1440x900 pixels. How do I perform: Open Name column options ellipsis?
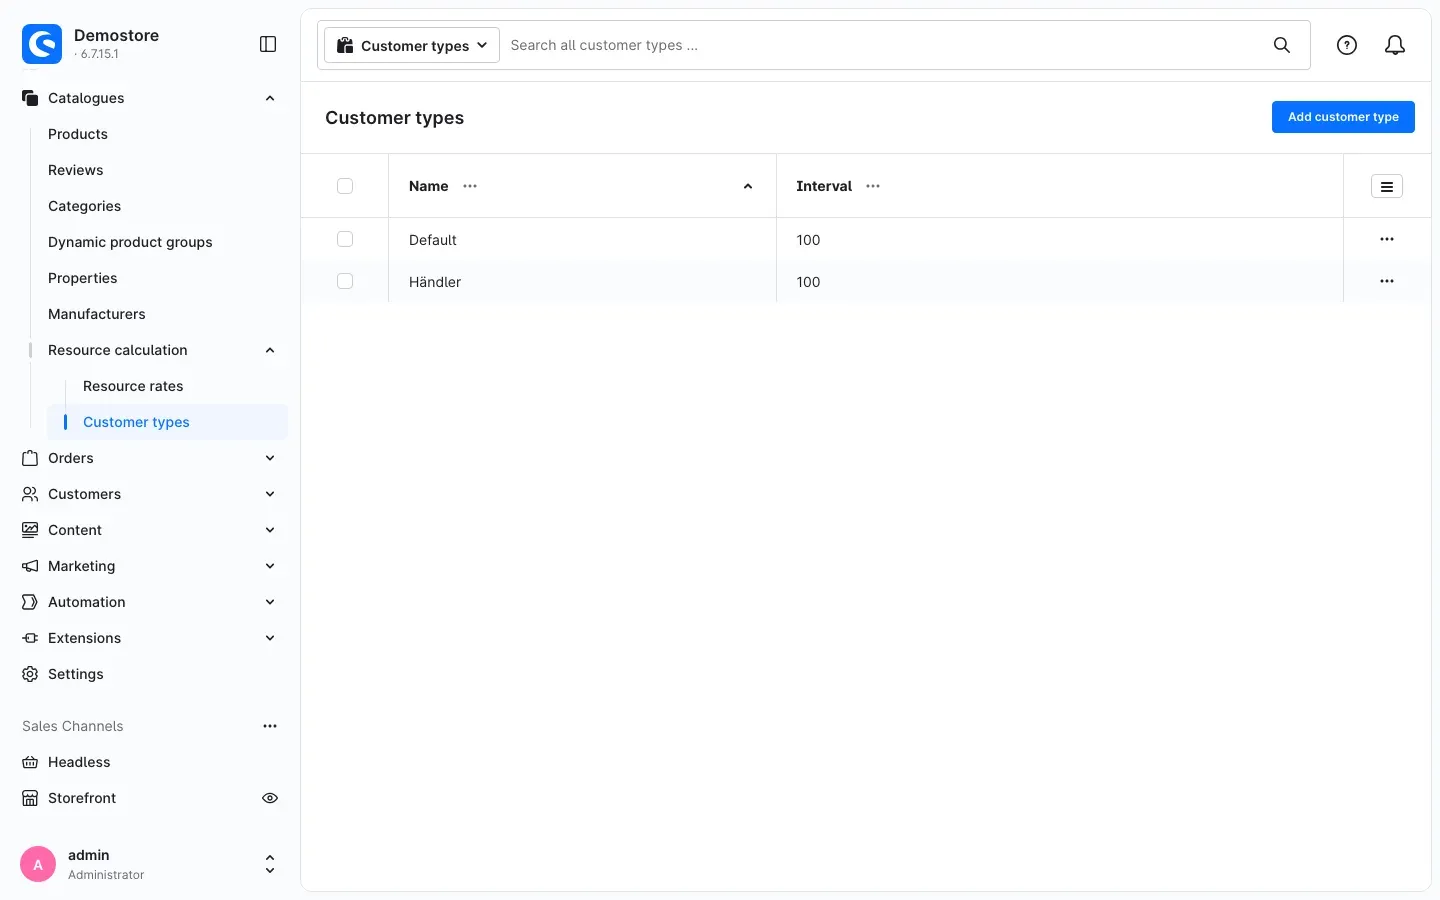[470, 186]
